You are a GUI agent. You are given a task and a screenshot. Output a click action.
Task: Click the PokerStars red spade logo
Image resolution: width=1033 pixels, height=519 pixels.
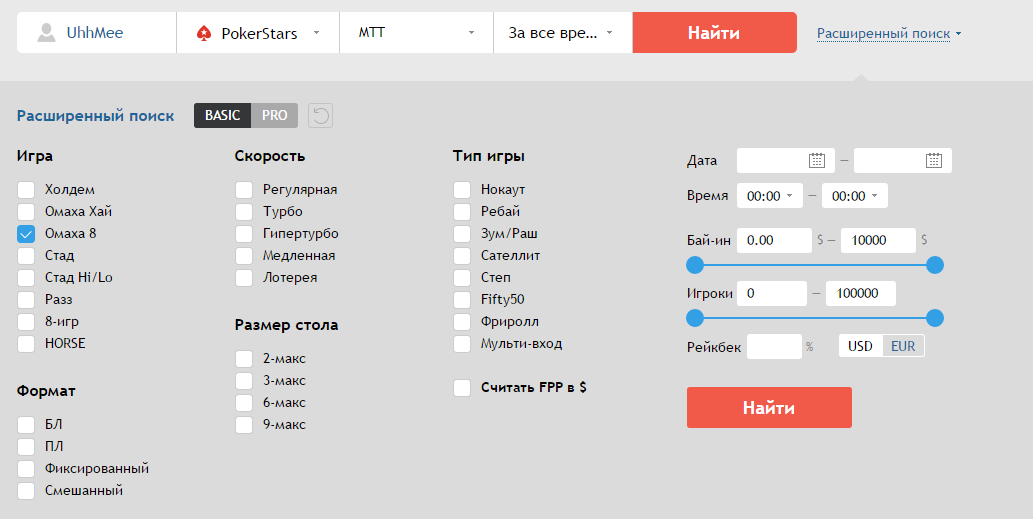click(x=203, y=33)
